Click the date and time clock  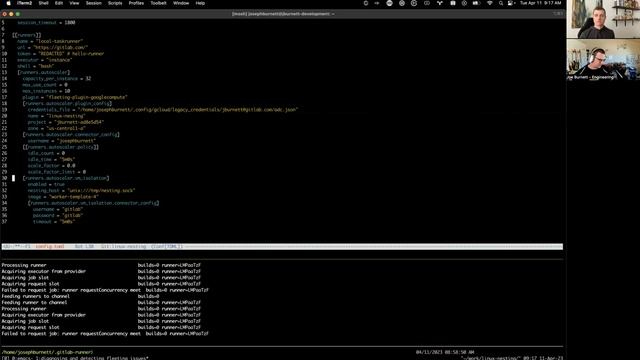(541, 3)
